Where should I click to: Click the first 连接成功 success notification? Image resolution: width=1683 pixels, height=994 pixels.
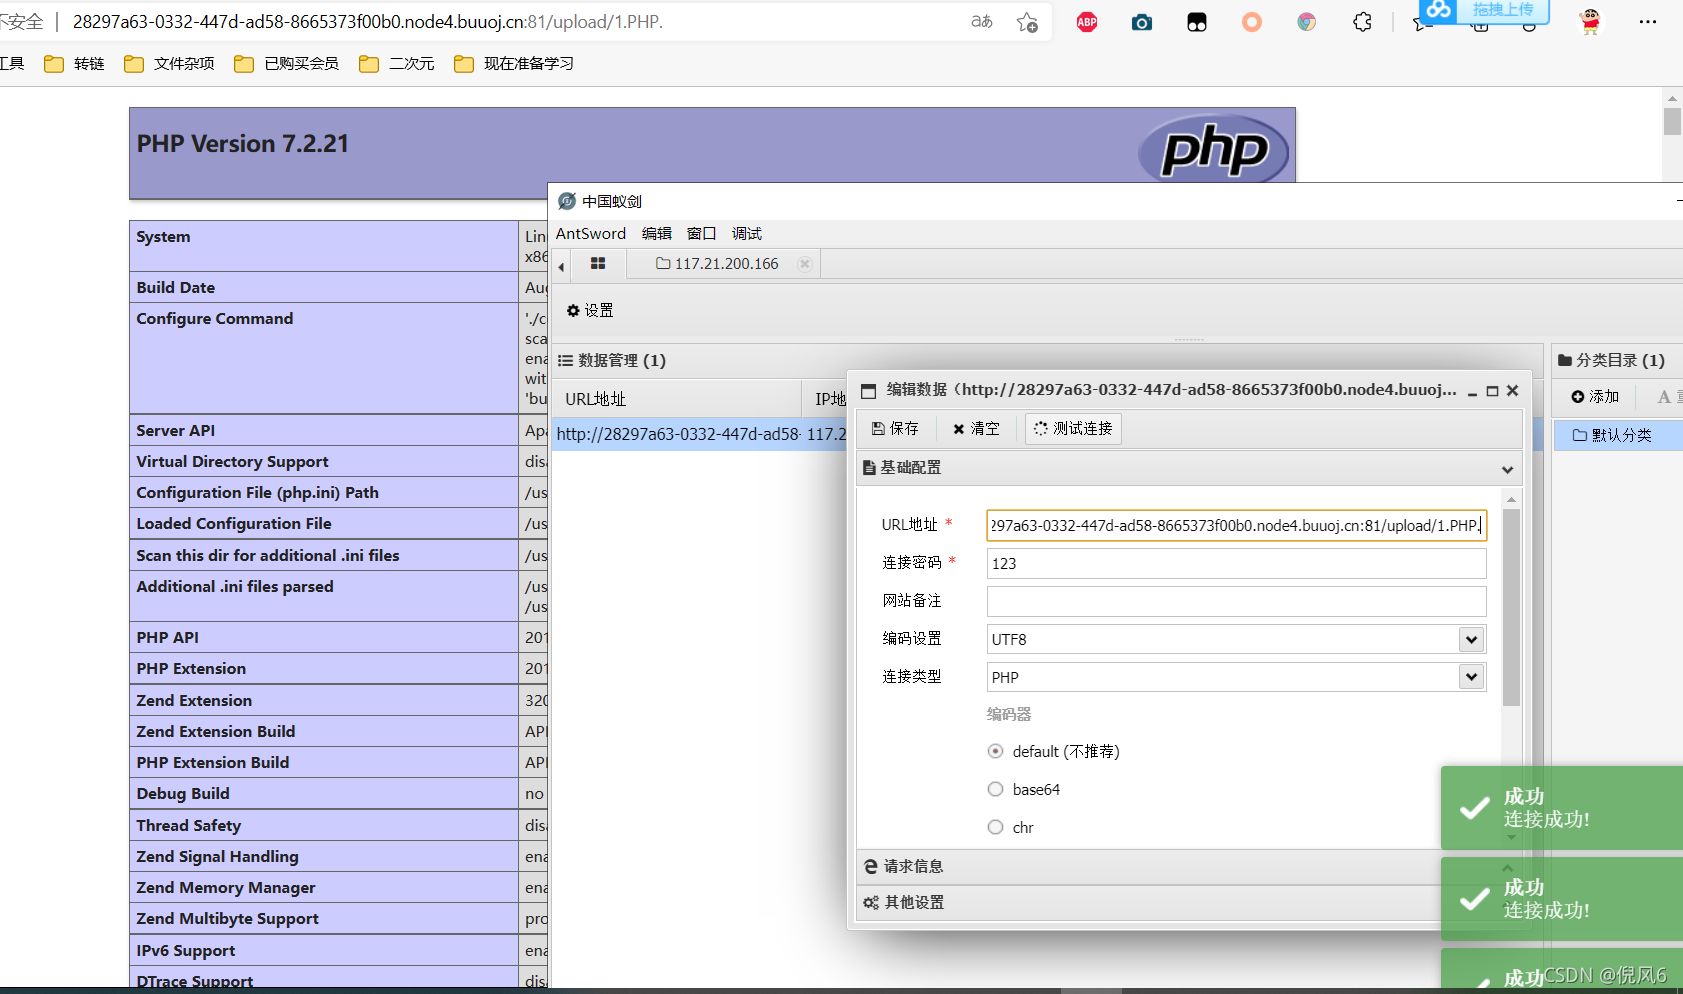pyautogui.click(x=1562, y=808)
